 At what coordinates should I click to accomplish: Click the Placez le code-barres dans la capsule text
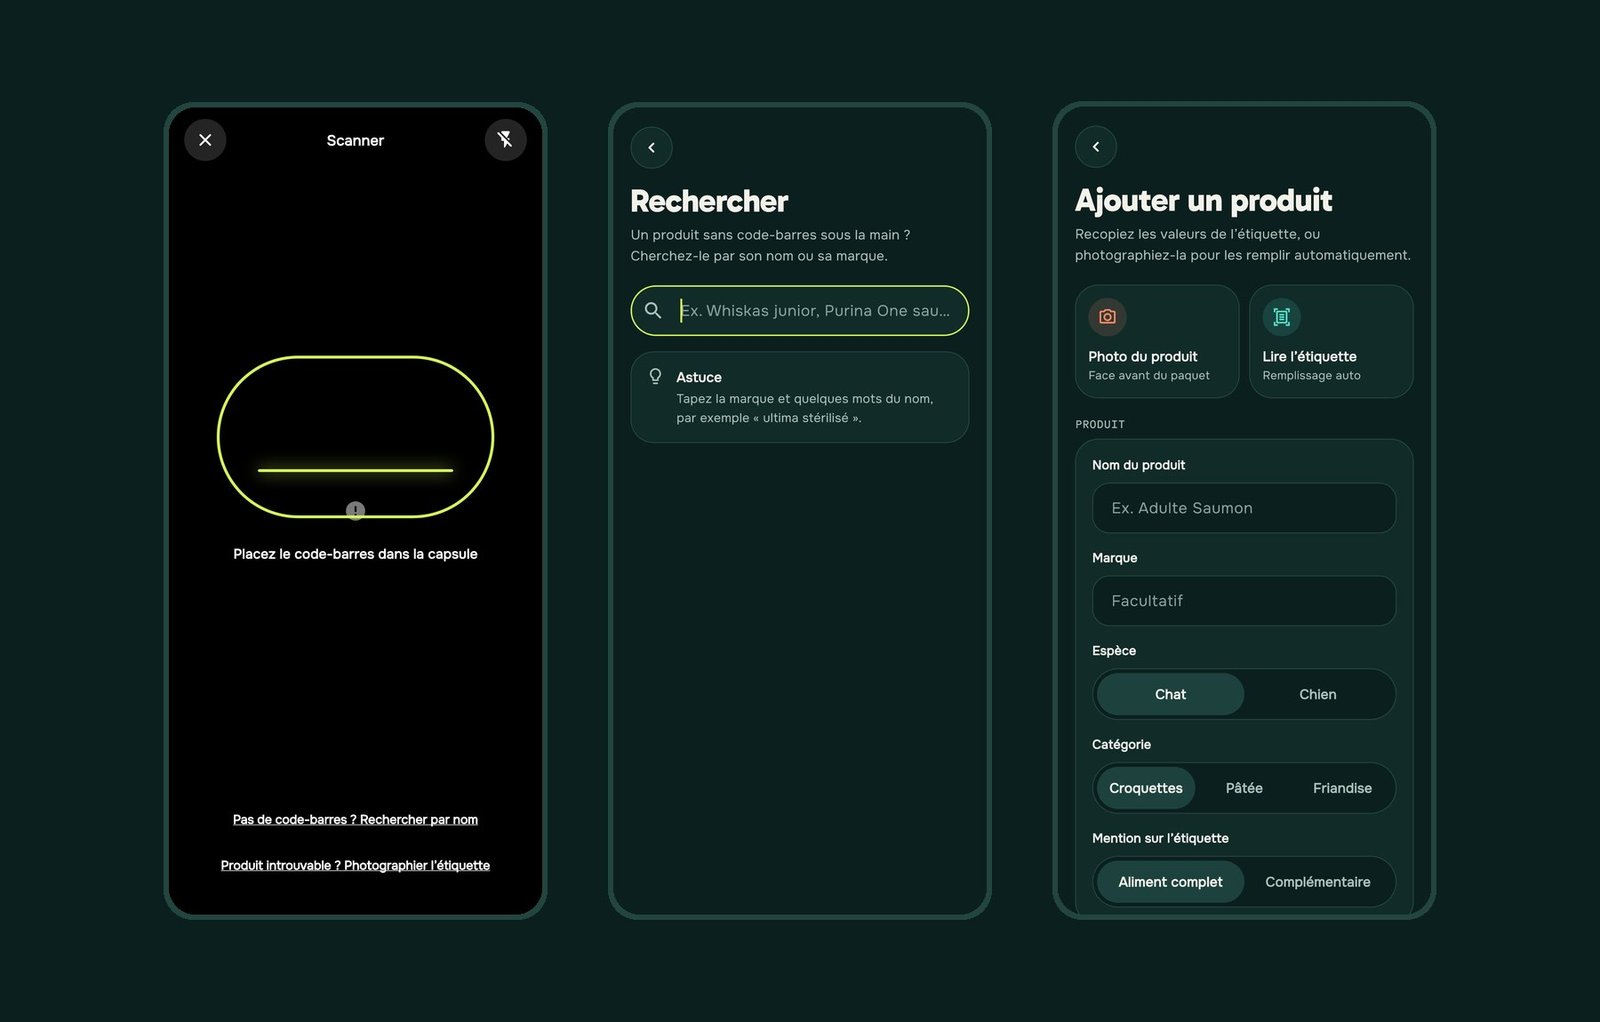[355, 554]
